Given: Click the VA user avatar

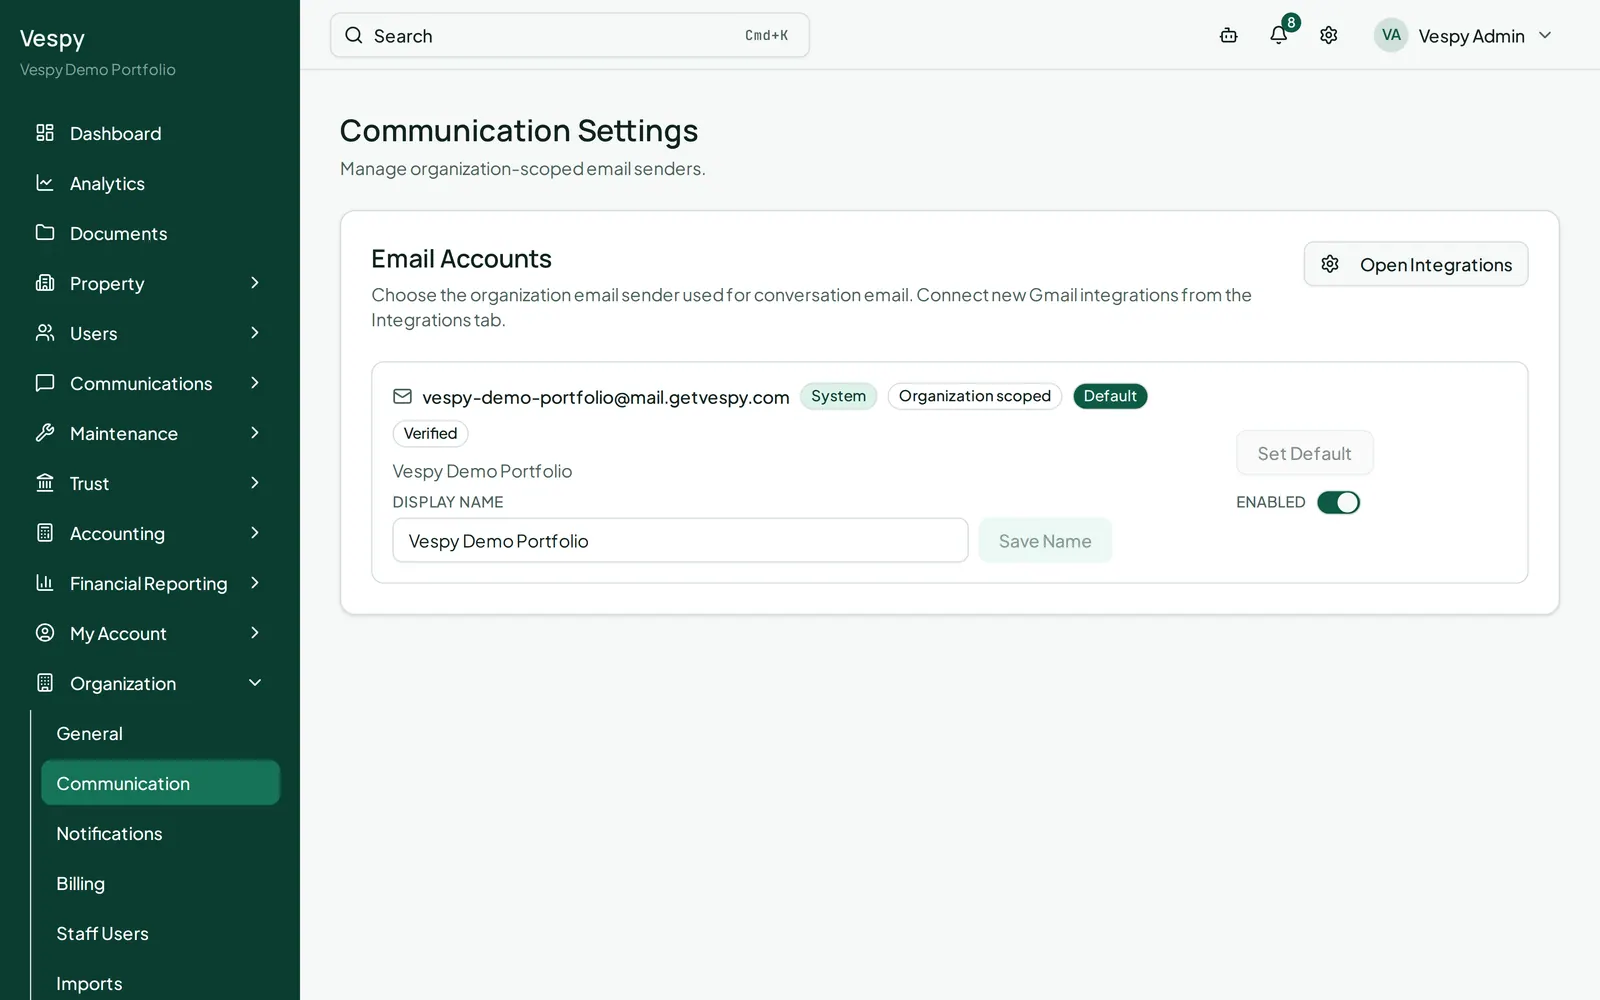Looking at the screenshot, I should coord(1391,35).
